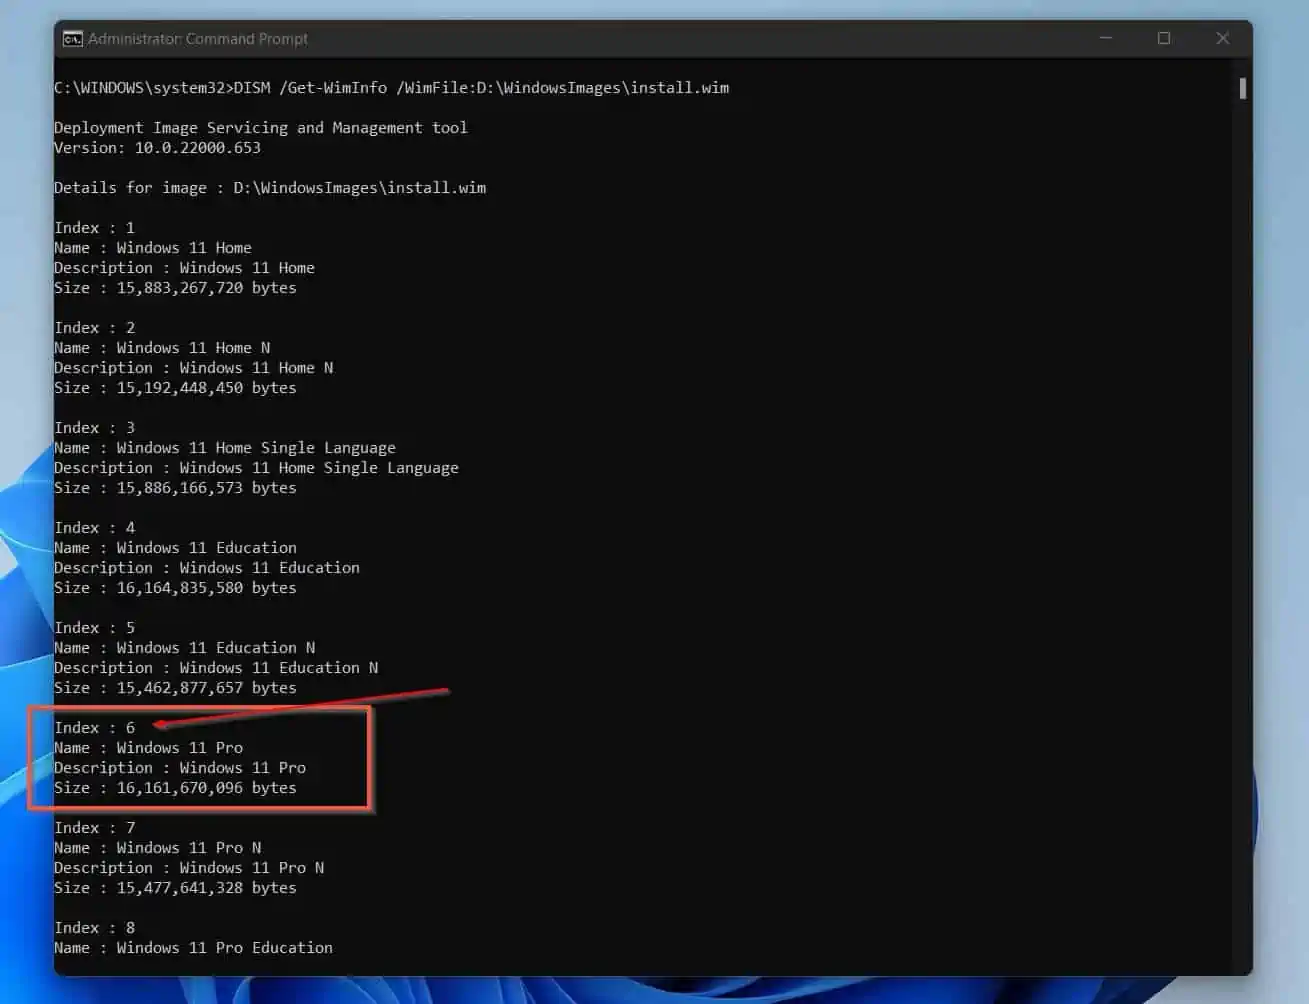Close the Administrator Command Prompt window

point(1222,38)
